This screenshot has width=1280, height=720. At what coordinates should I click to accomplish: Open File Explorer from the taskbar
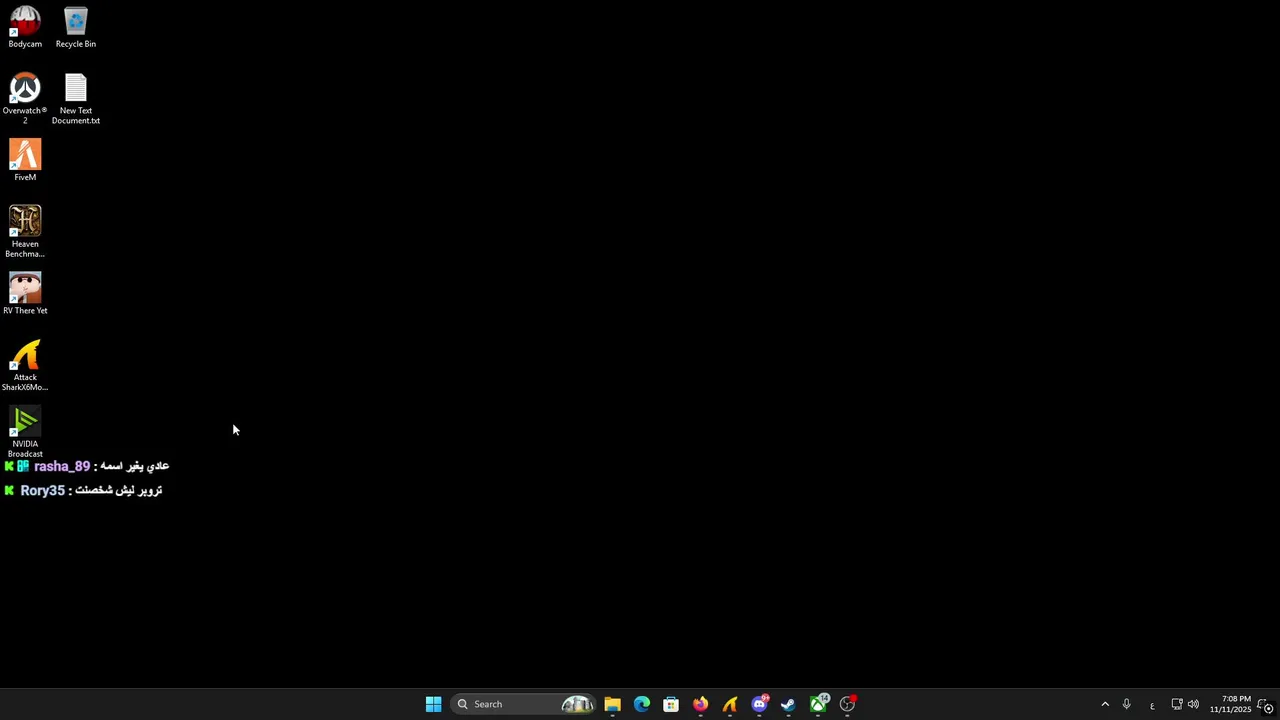pyautogui.click(x=612, y=704)
